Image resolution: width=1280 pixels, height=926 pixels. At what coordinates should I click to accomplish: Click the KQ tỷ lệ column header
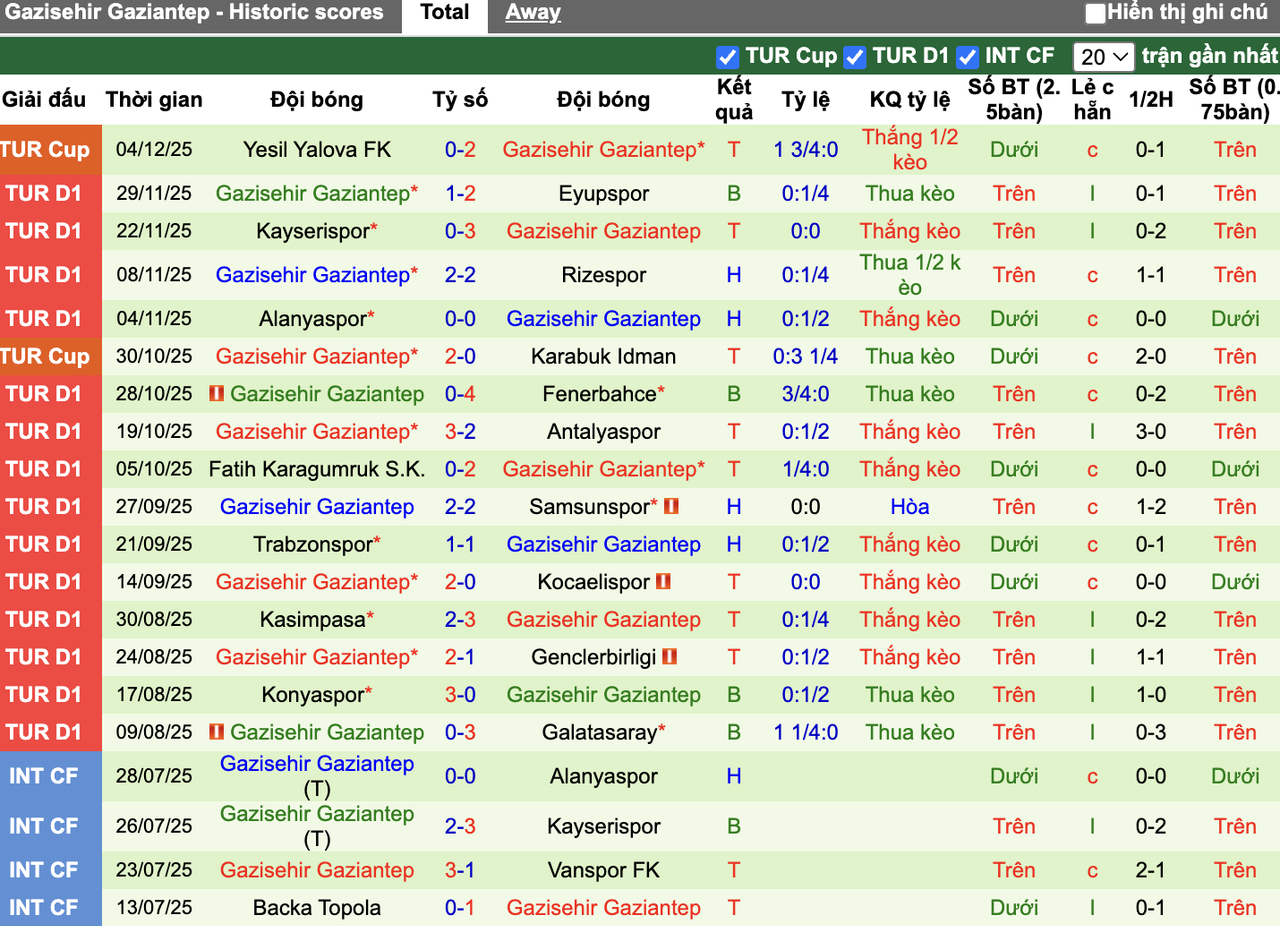pos(910,100)
